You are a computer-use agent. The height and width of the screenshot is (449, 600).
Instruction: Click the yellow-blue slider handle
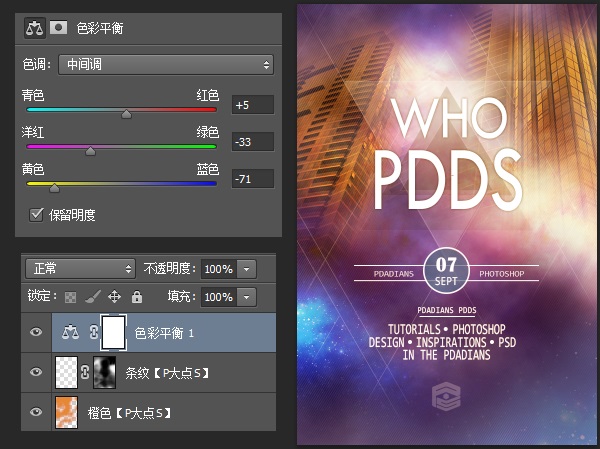(x=54, y=188)
